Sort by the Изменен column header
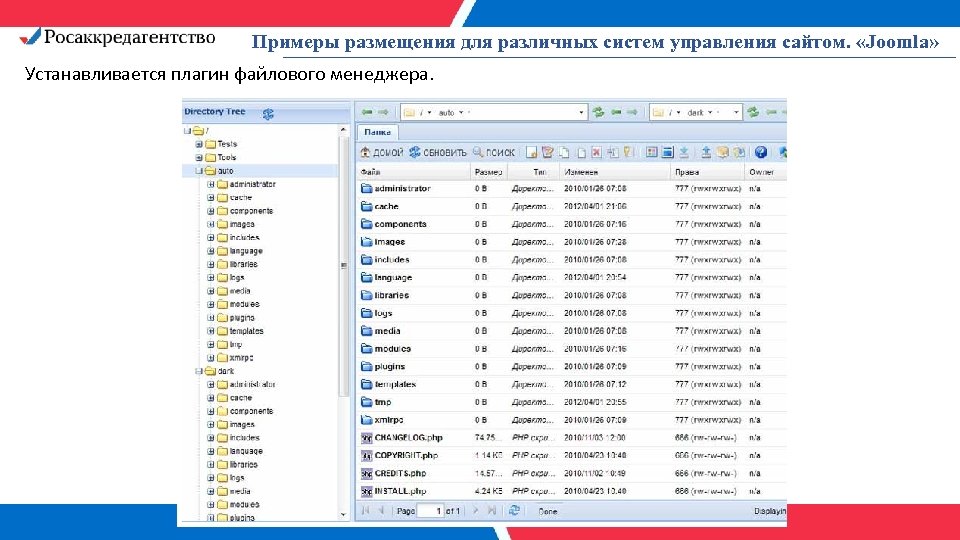Screen dimensions: 960x540 point(615,172)
